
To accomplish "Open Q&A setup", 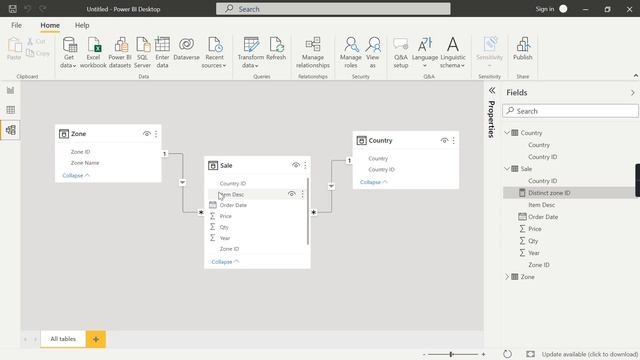I will [401, 53].
